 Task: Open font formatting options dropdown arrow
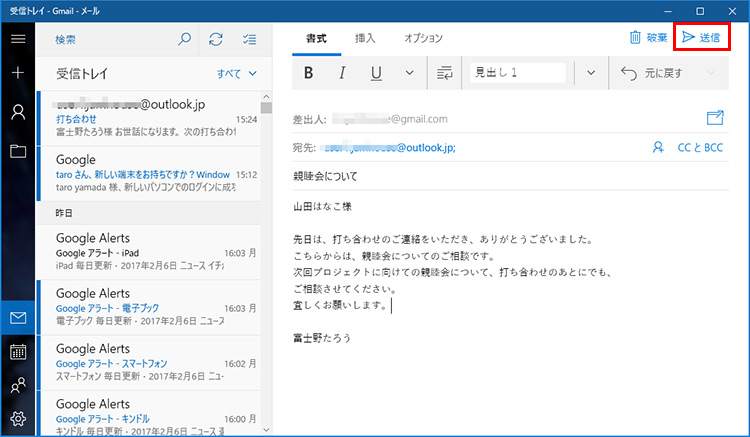coord(411,73)
